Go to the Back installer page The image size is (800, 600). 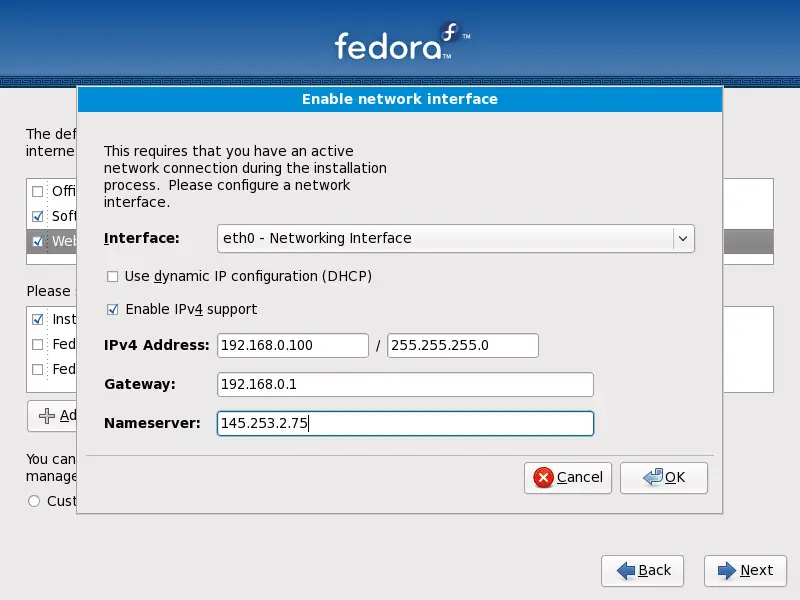click(642, 571)
